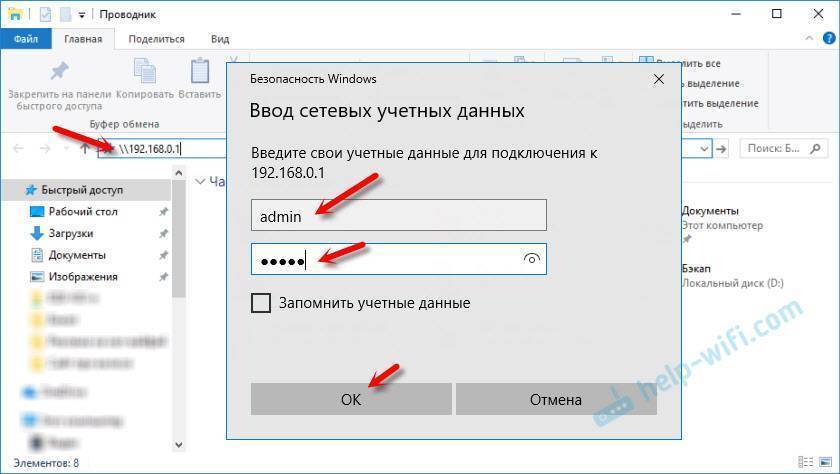Expand the address bar history dropdown
The width and height of the screenshot is (840, 474).
(x=704, y=149)
